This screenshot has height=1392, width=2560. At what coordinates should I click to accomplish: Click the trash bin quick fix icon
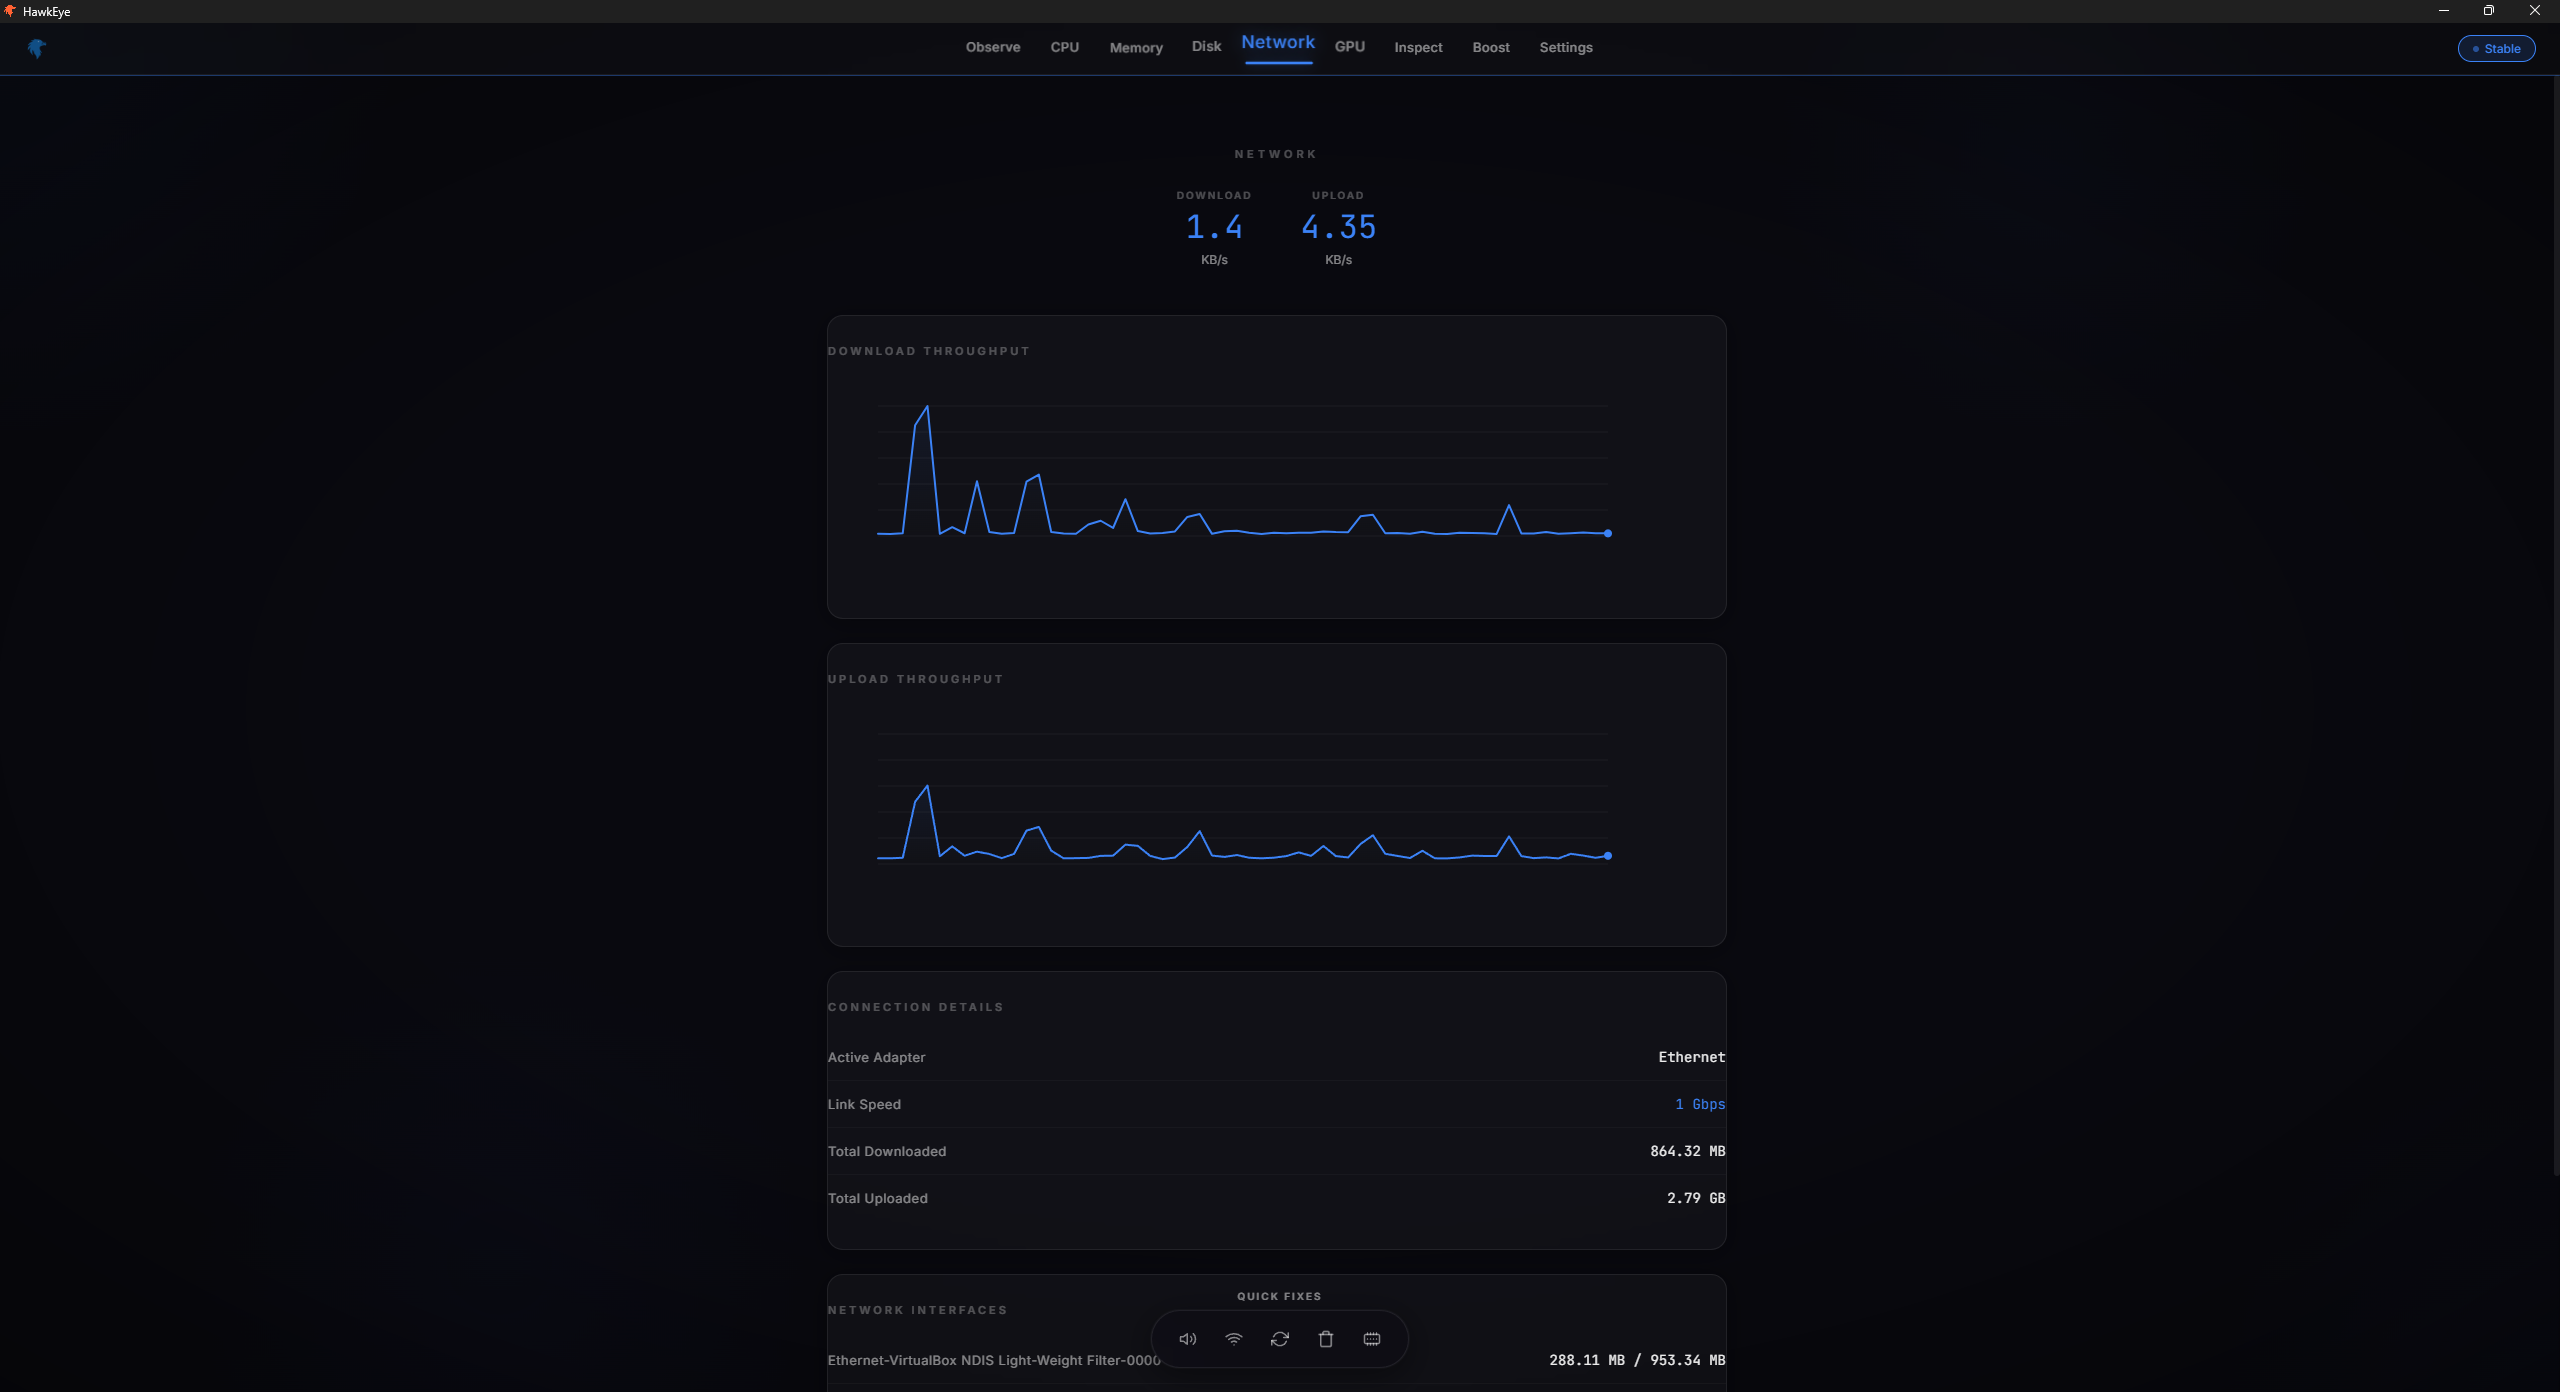coord(1325,1339)
